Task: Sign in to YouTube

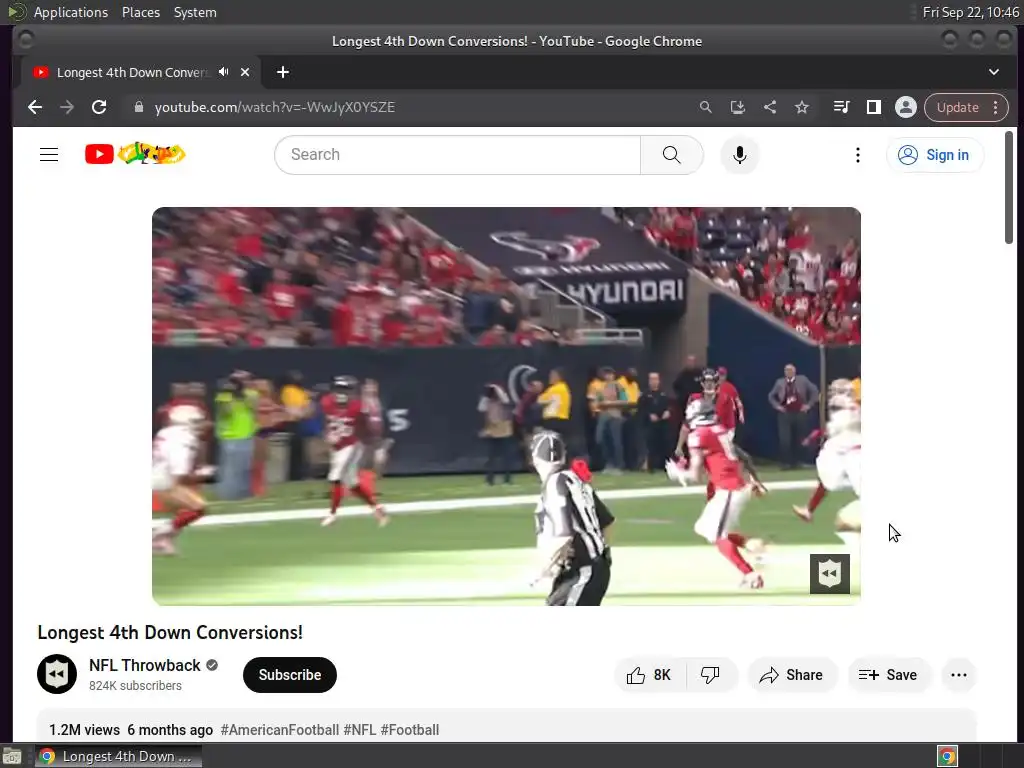Action: [935, 155]
